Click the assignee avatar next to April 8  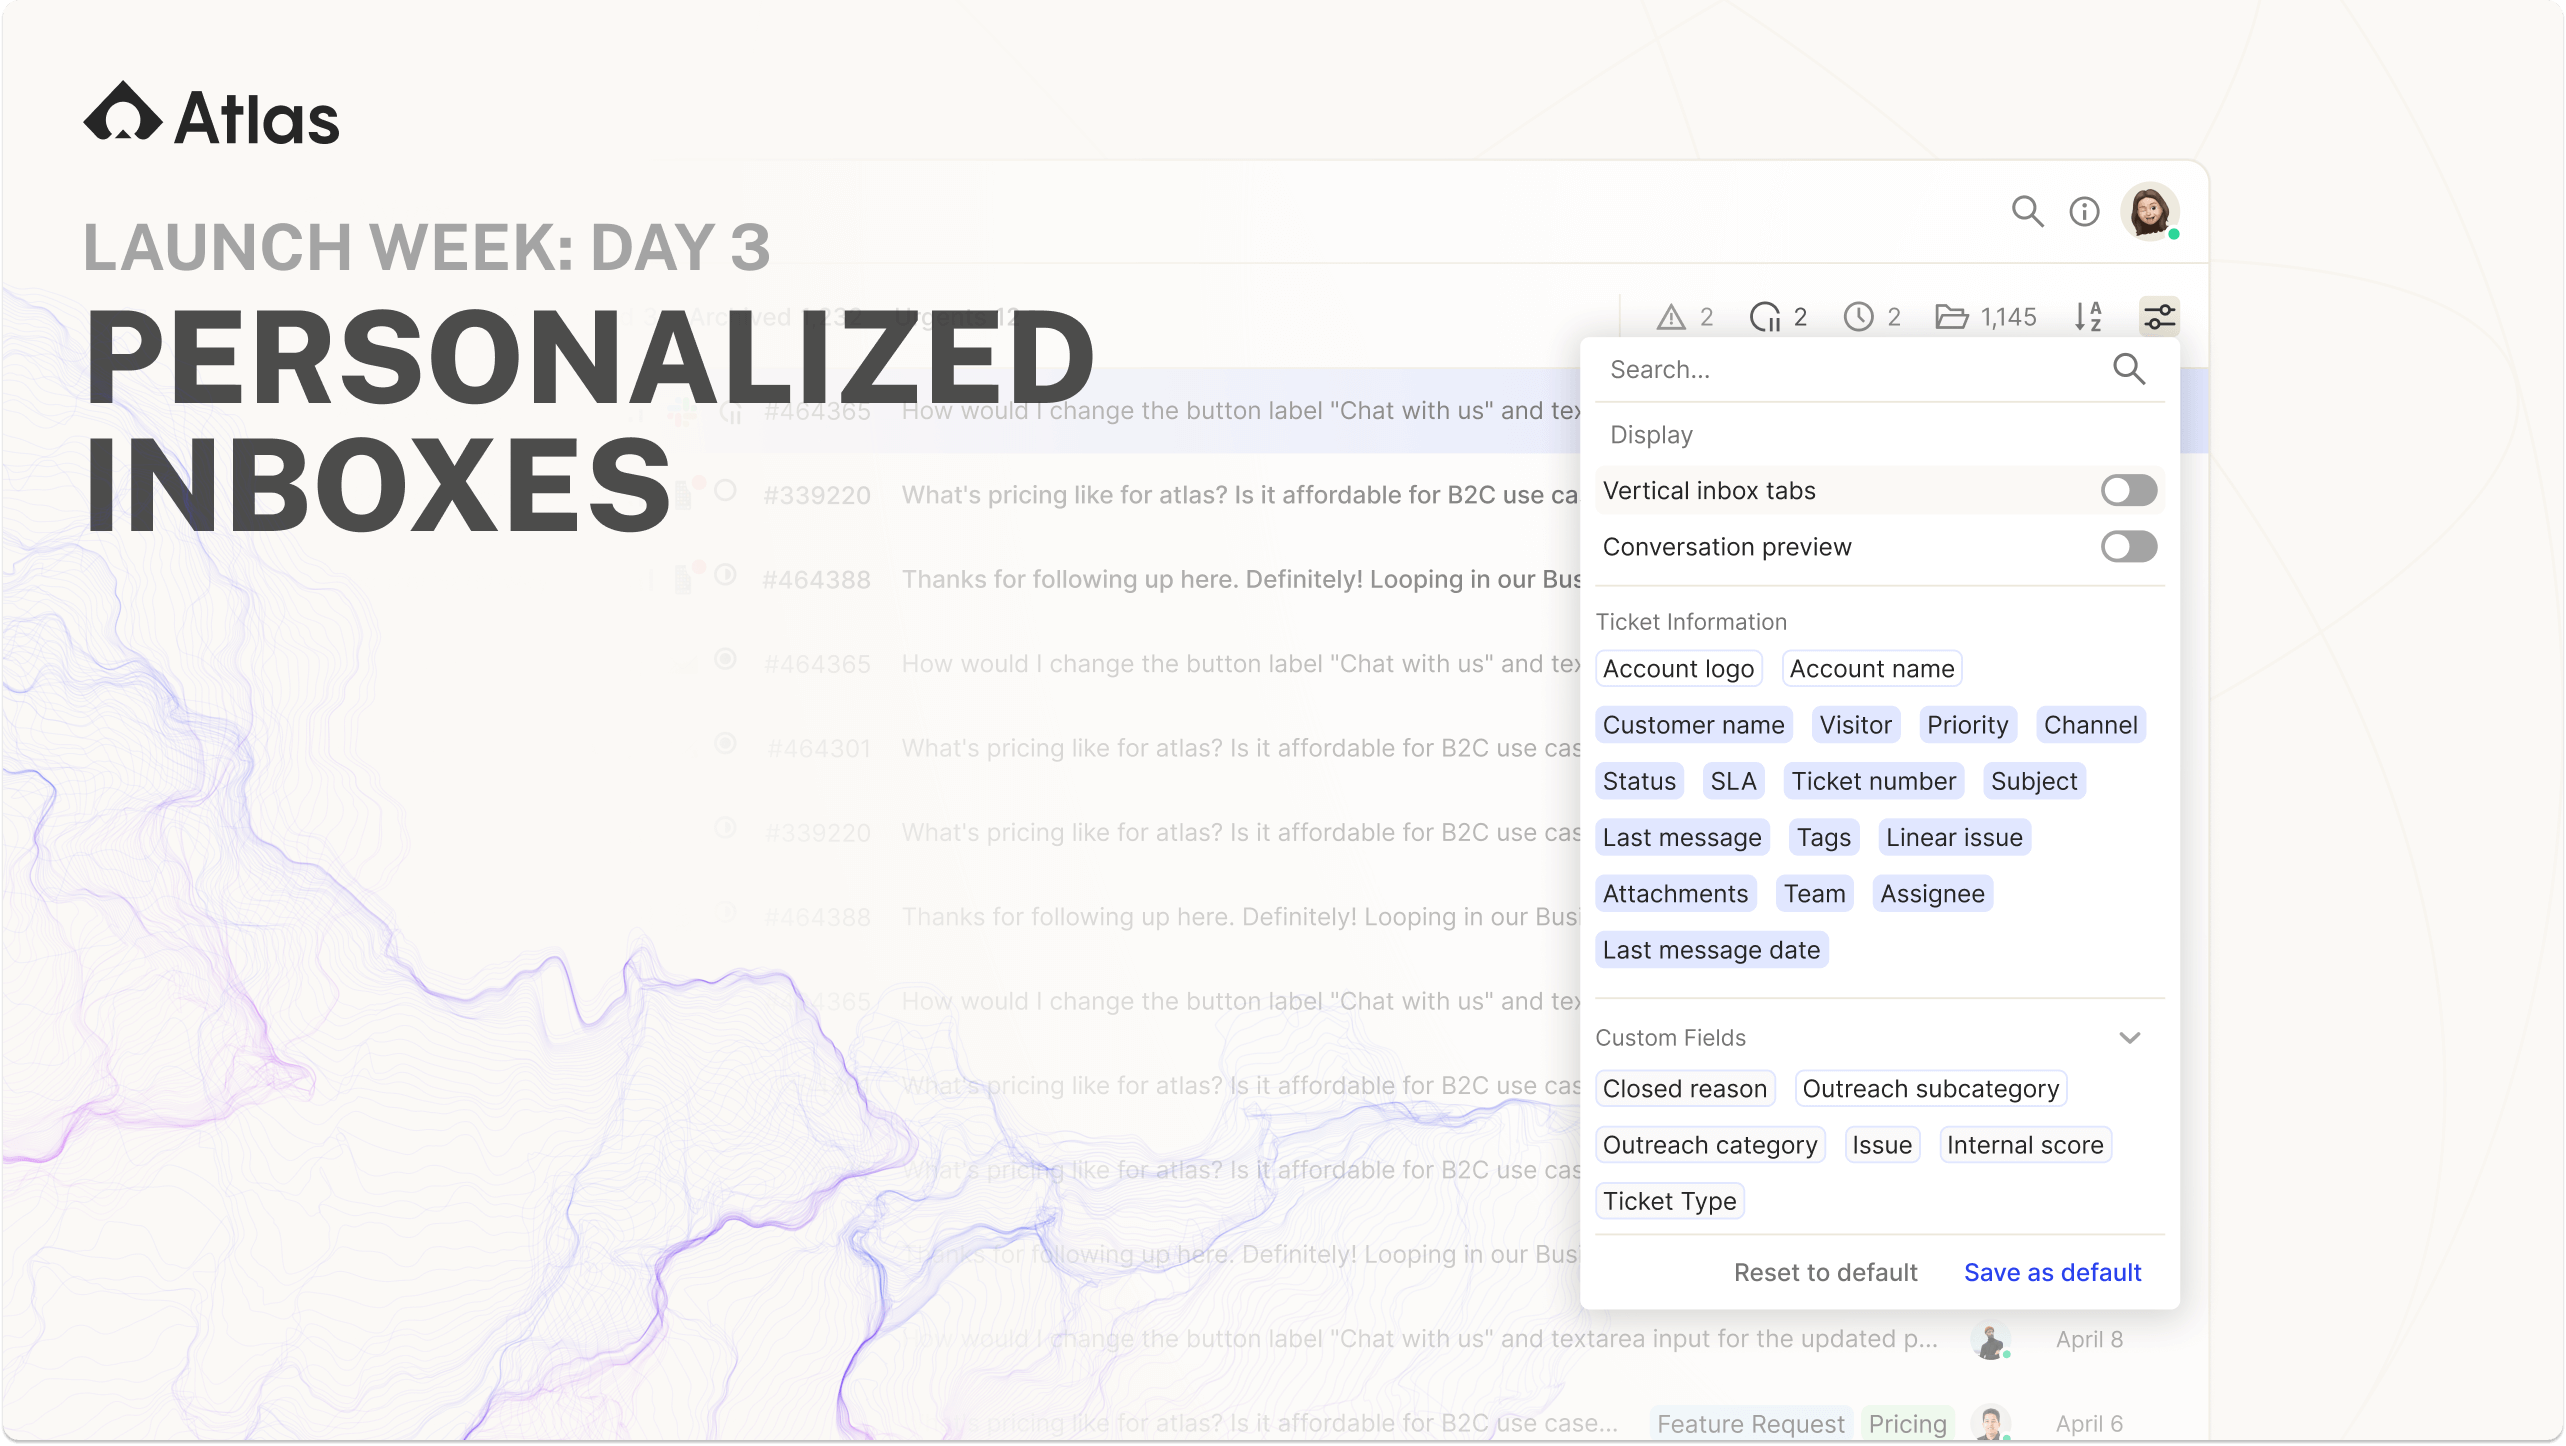[1990, 1340]
